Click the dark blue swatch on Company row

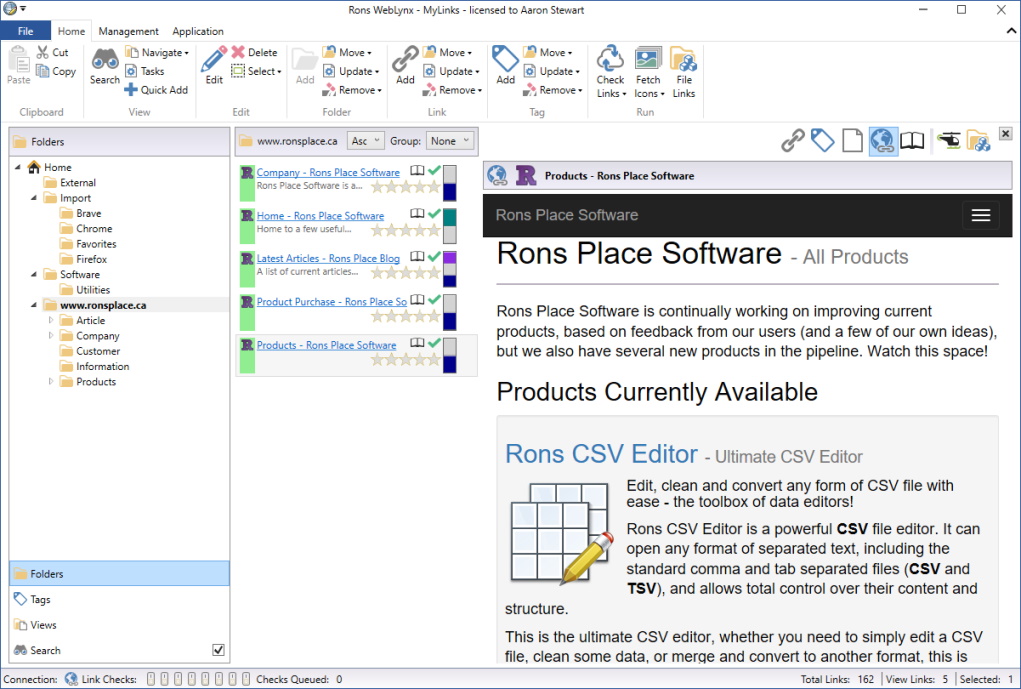click(x=449, y=192)
